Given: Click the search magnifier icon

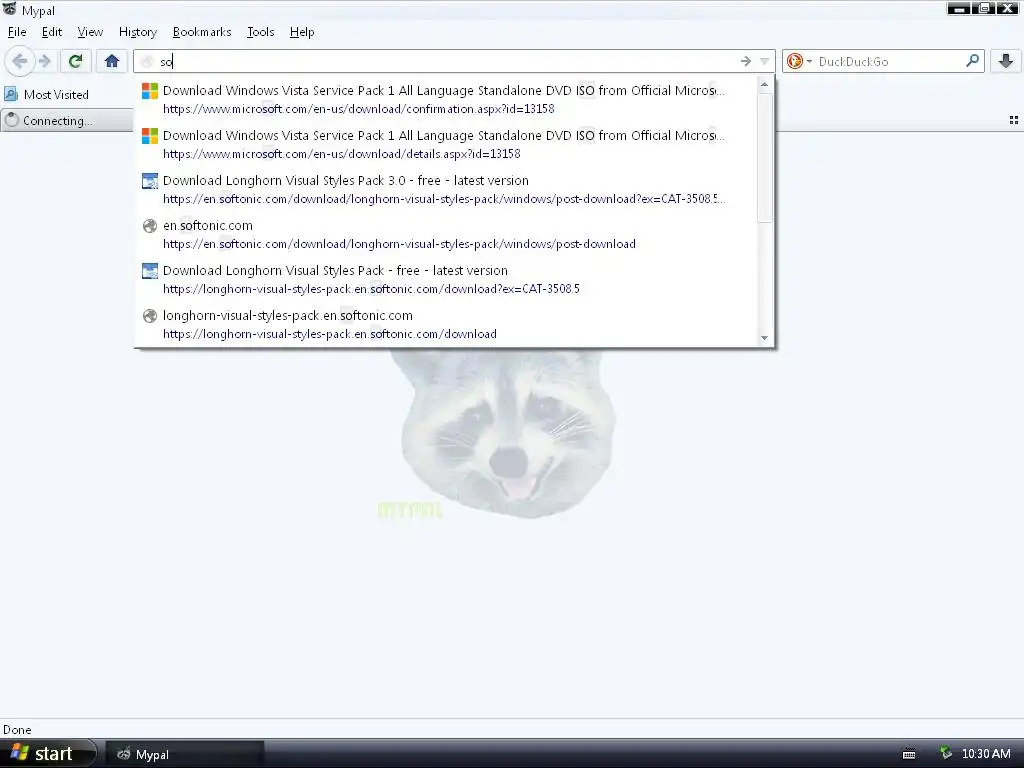Looking at the screenshot, I should pyautogui.click(x=972, y=61).
